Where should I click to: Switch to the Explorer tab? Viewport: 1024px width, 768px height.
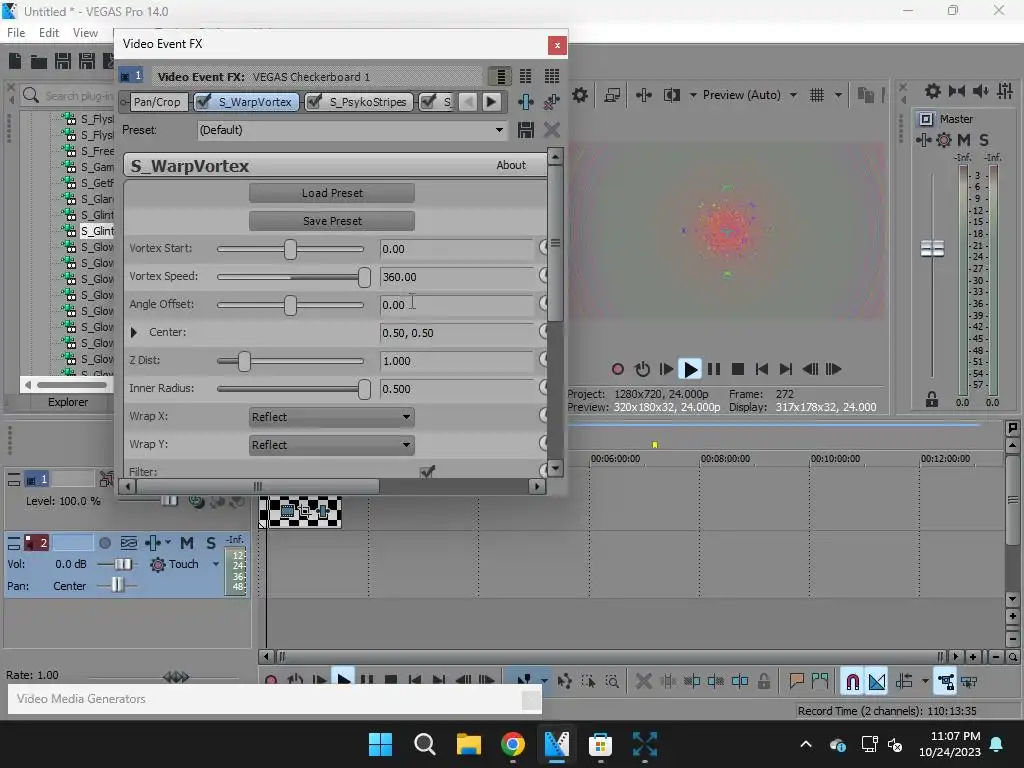point(68,402)
